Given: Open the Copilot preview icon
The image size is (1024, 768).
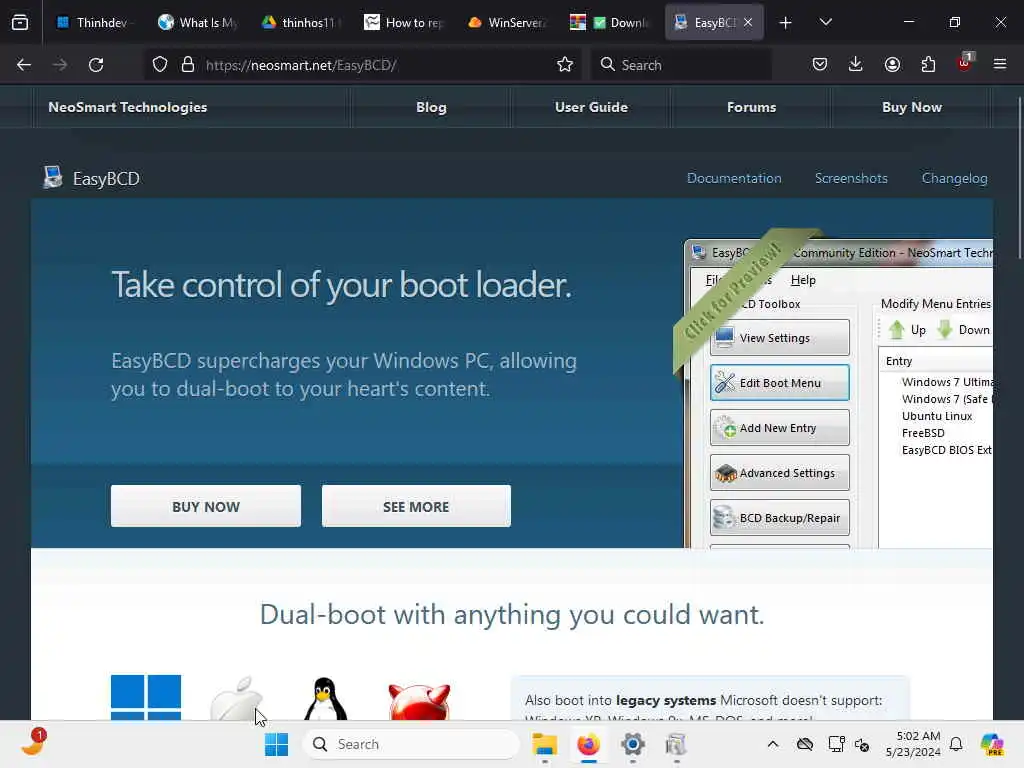Looking at the screenshot, I should coord(993,744).
